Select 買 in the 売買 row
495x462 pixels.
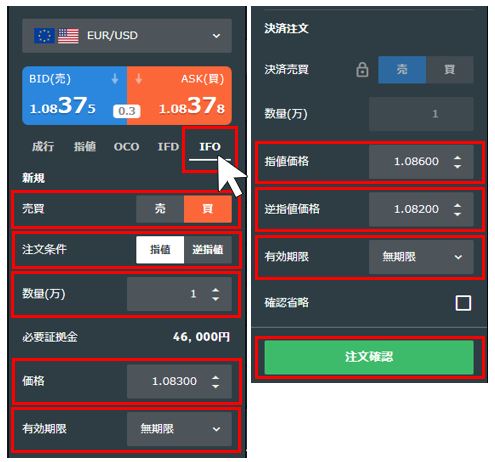pos(208,209)
